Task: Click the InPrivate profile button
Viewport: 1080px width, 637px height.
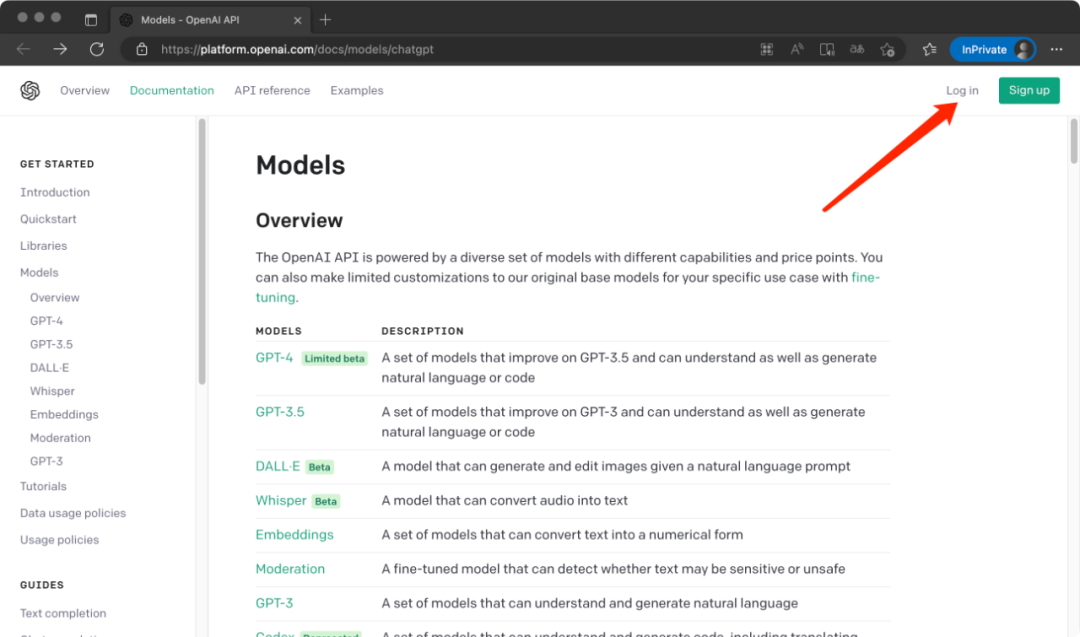Action: [x=992, y=49]
